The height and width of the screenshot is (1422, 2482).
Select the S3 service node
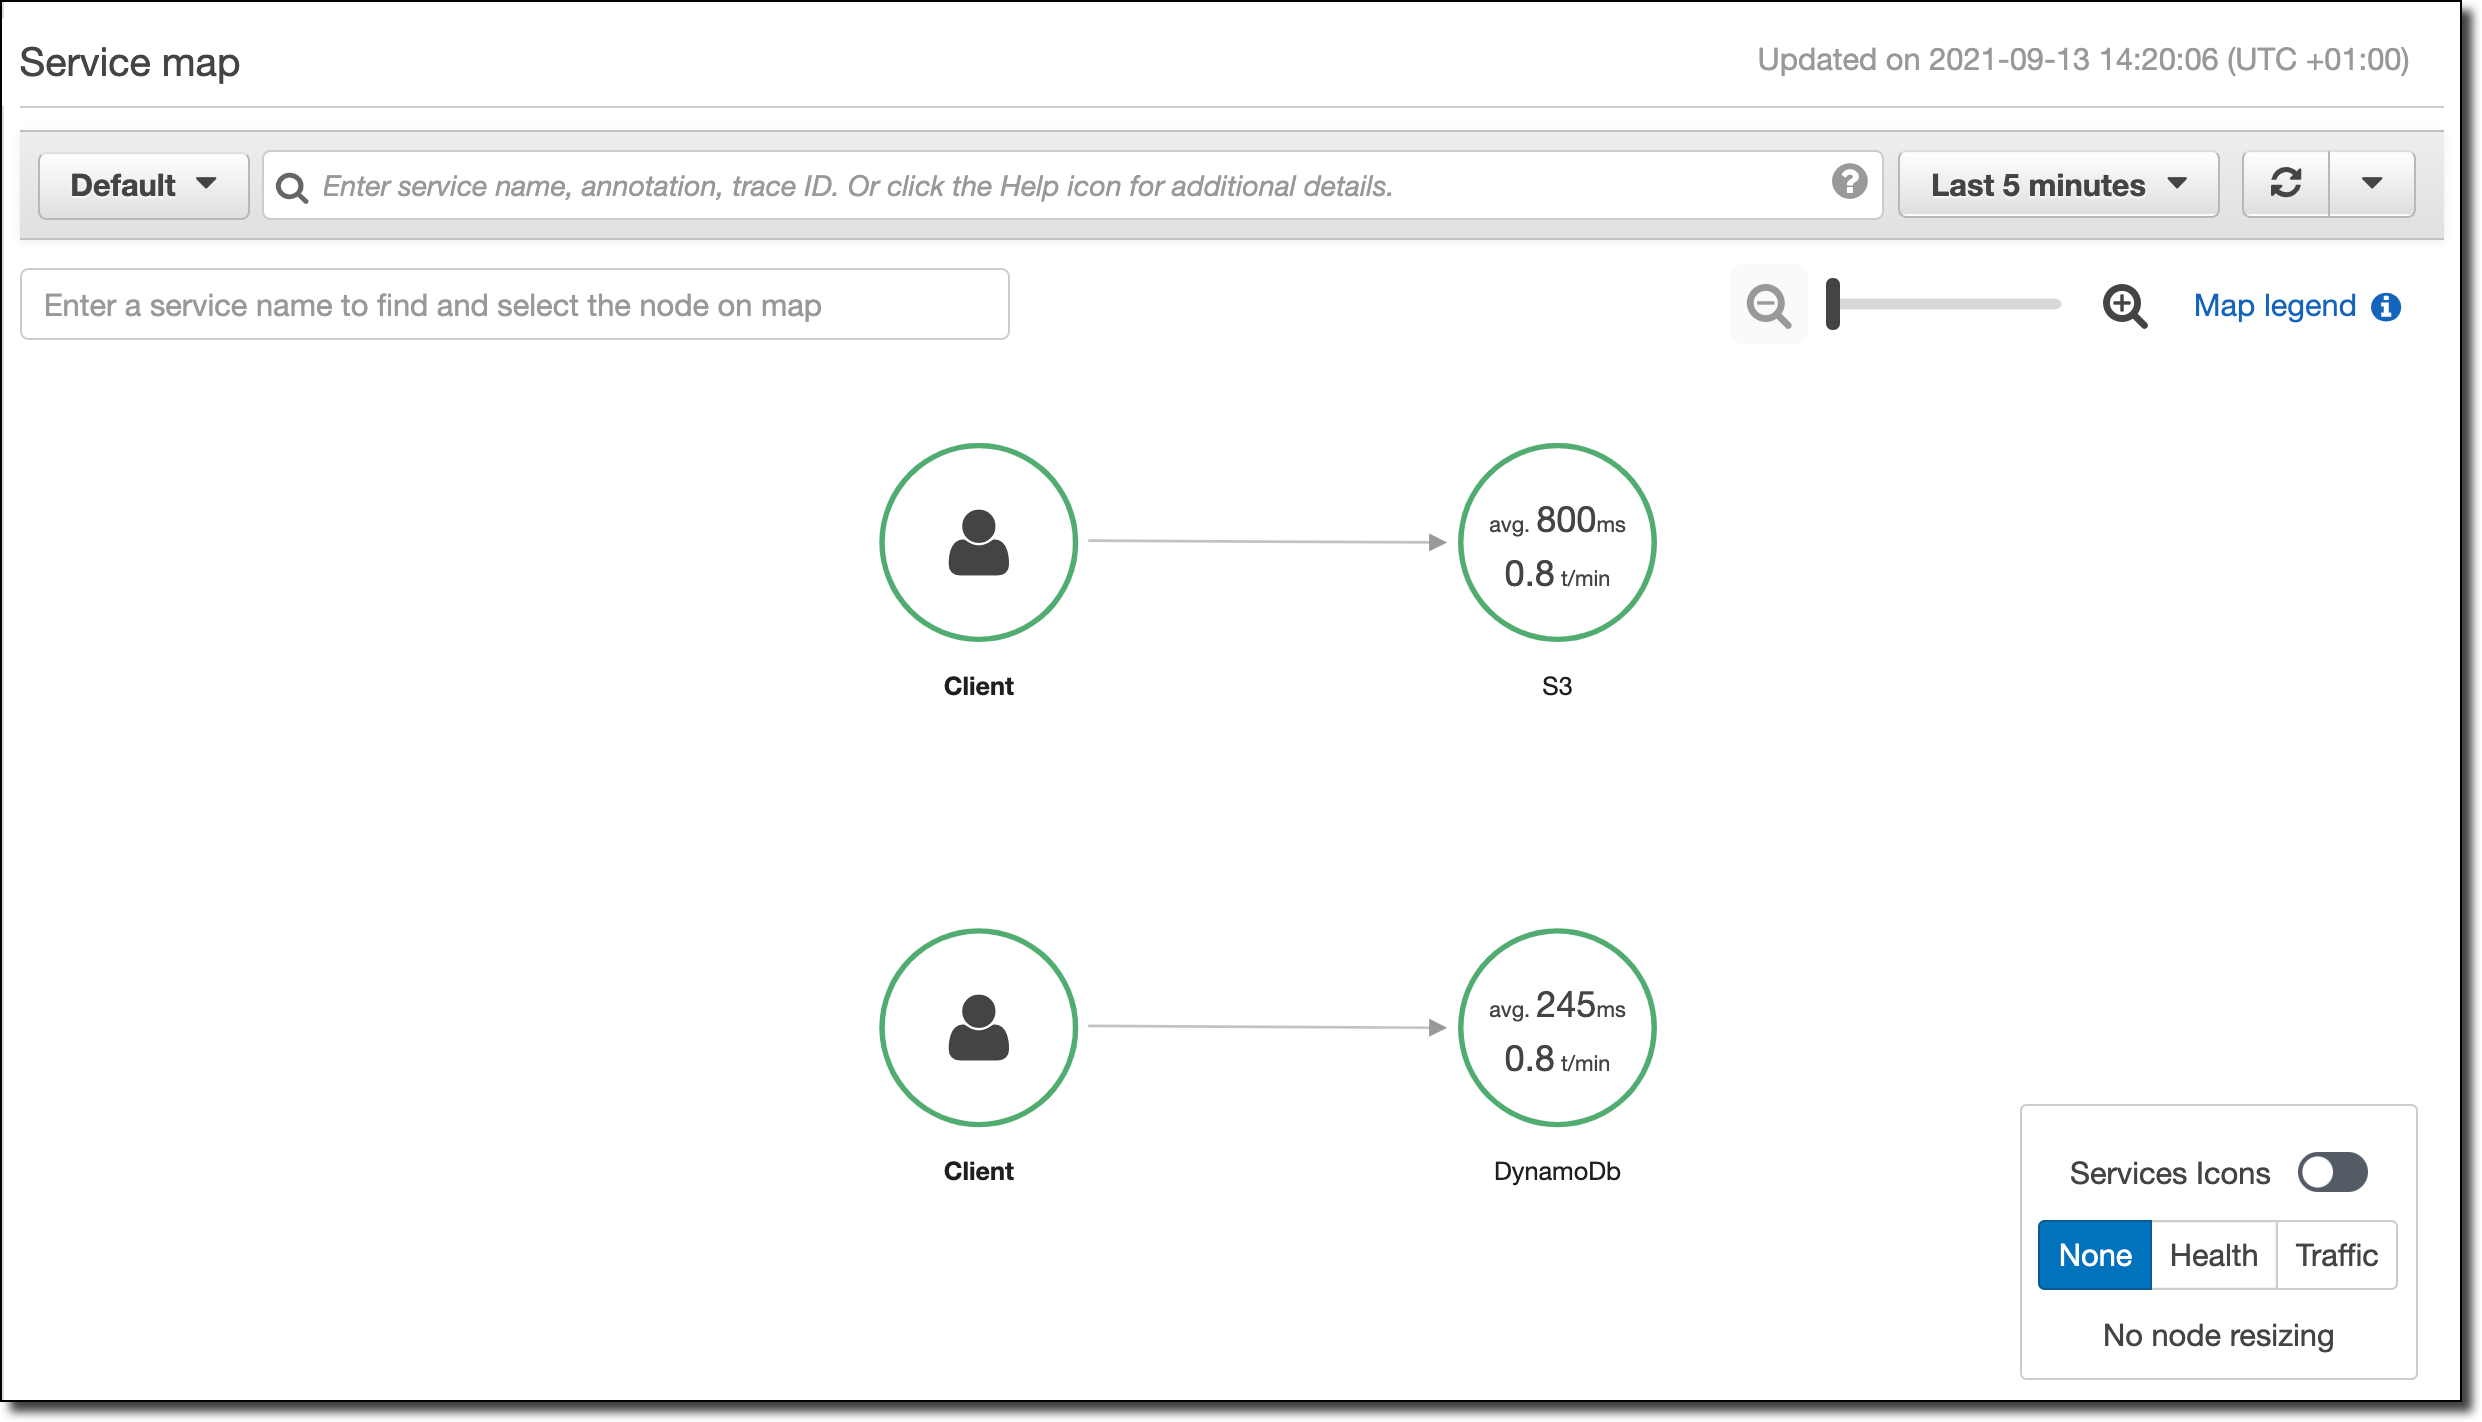pos(1556,542)
